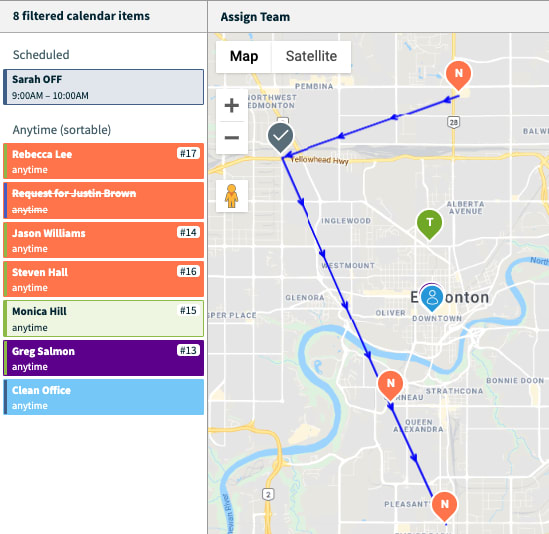Click the 8 filtered calendar items heading
The image size is (549, 534).
click(81, 16)
